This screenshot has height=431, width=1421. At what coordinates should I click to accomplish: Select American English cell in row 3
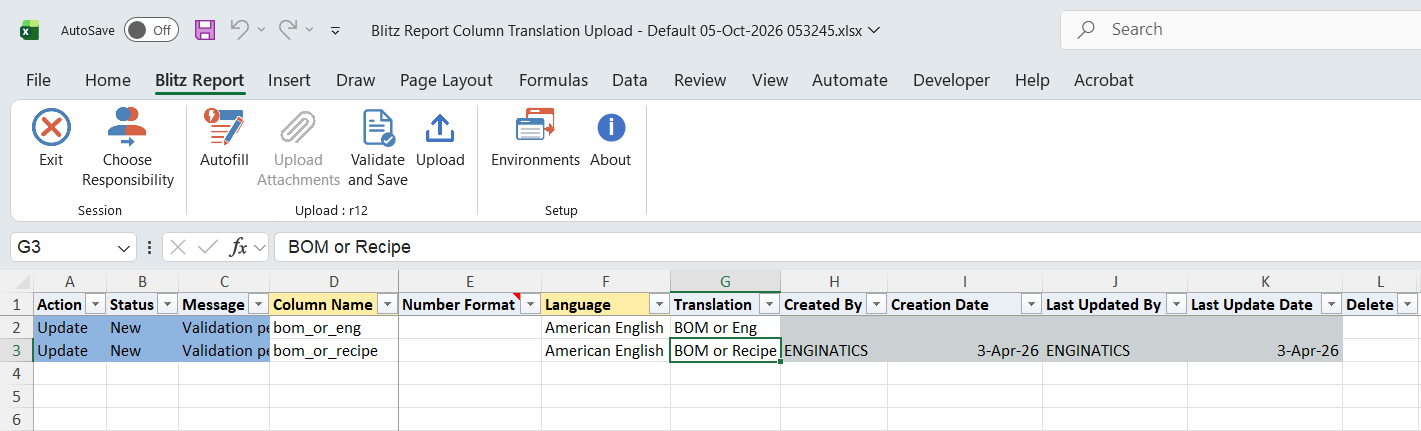point(606,350)
